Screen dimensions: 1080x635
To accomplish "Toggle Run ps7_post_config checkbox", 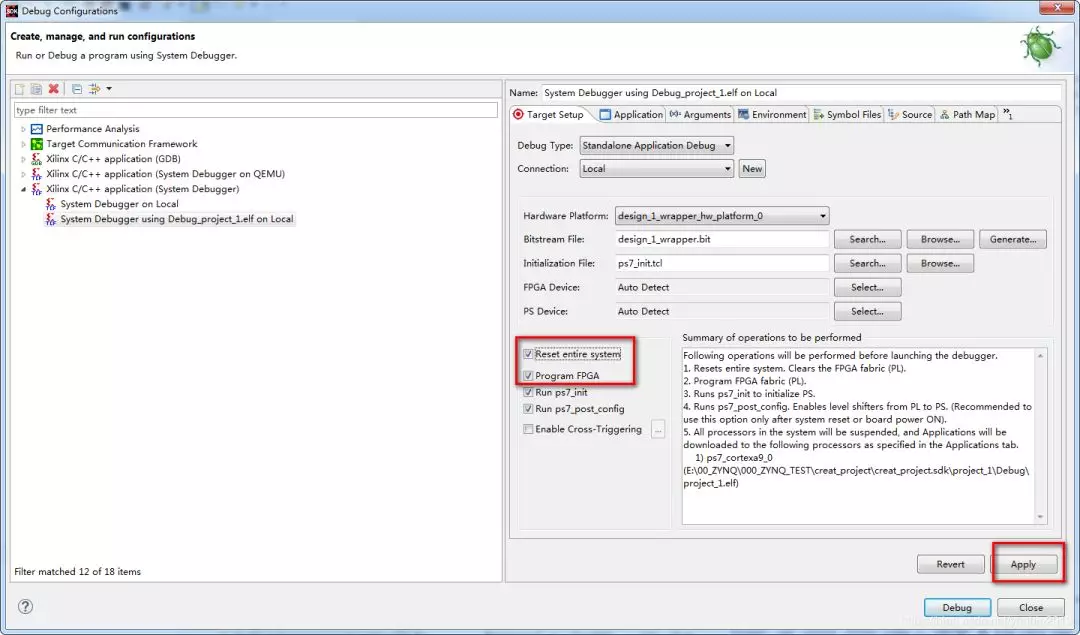I will tap(528, 408).
